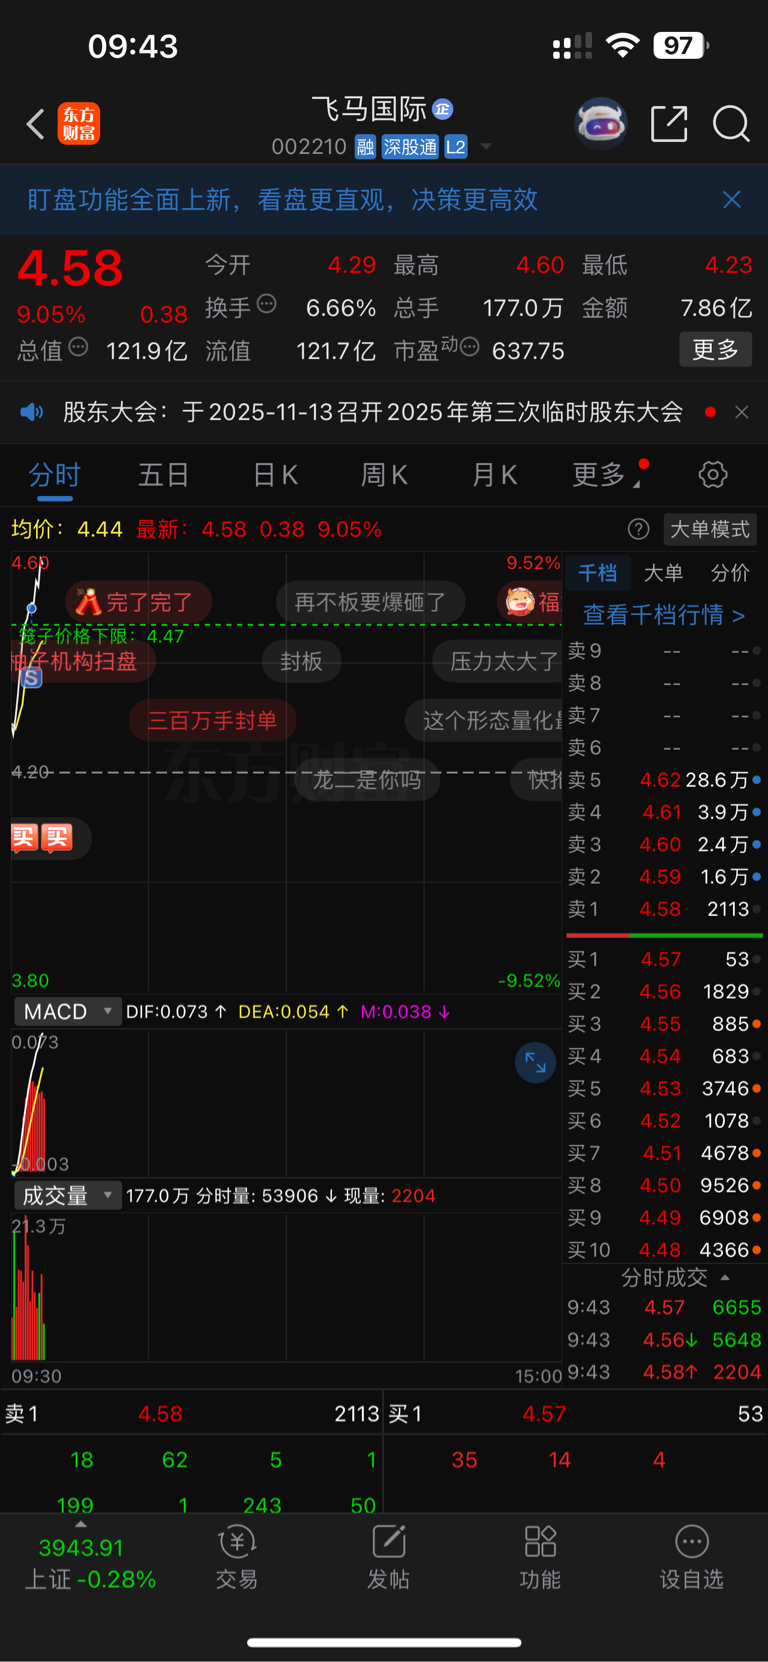This screenshot has width=768, height=1662.
Task: Tap the announcement speaker icon
Action: click(32, 412)
